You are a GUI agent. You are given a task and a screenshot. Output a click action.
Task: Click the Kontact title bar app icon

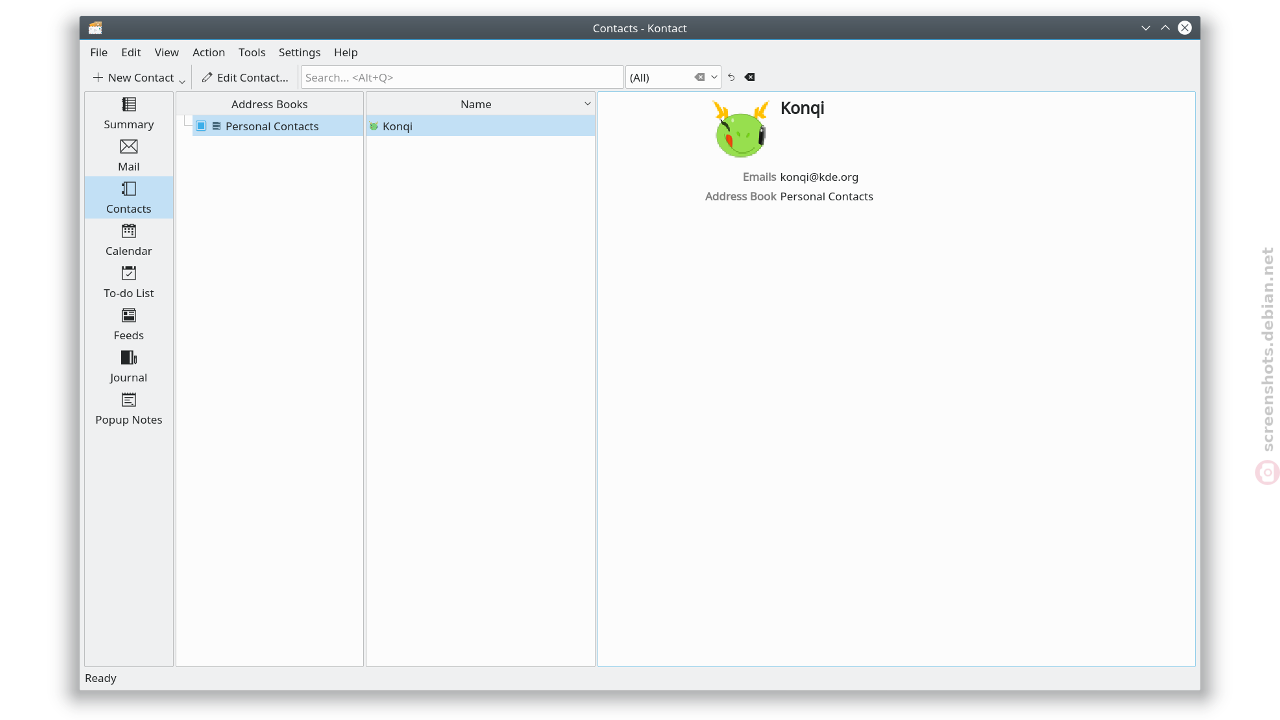coord(95,28)
